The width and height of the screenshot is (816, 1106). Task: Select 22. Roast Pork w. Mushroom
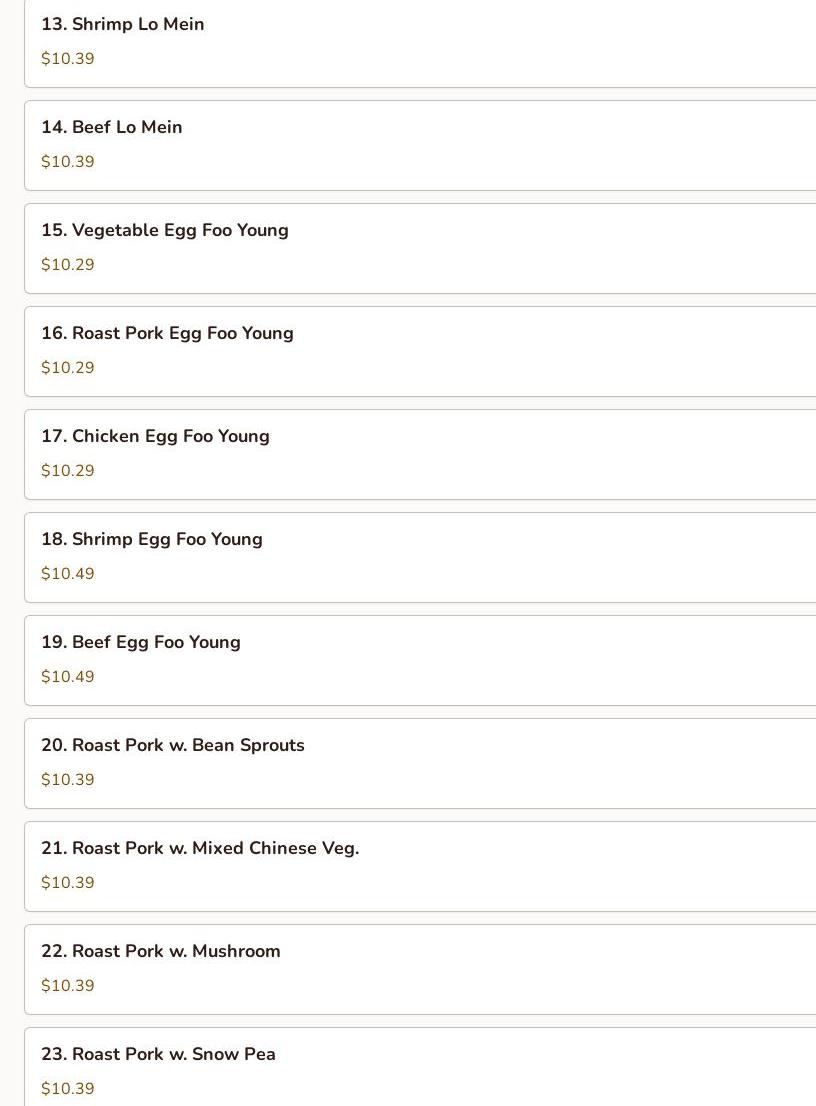coord(420,969)
